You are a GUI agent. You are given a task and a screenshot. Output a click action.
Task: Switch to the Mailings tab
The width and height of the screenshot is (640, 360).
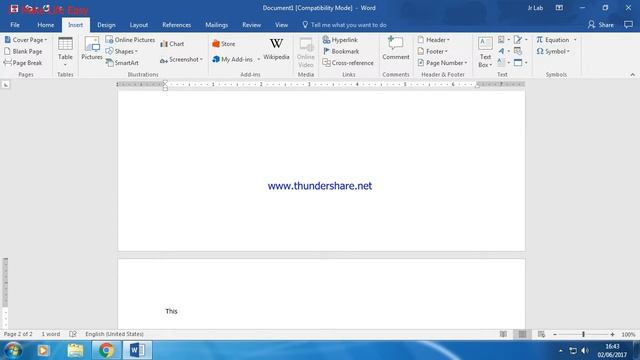tap(216, 25)
